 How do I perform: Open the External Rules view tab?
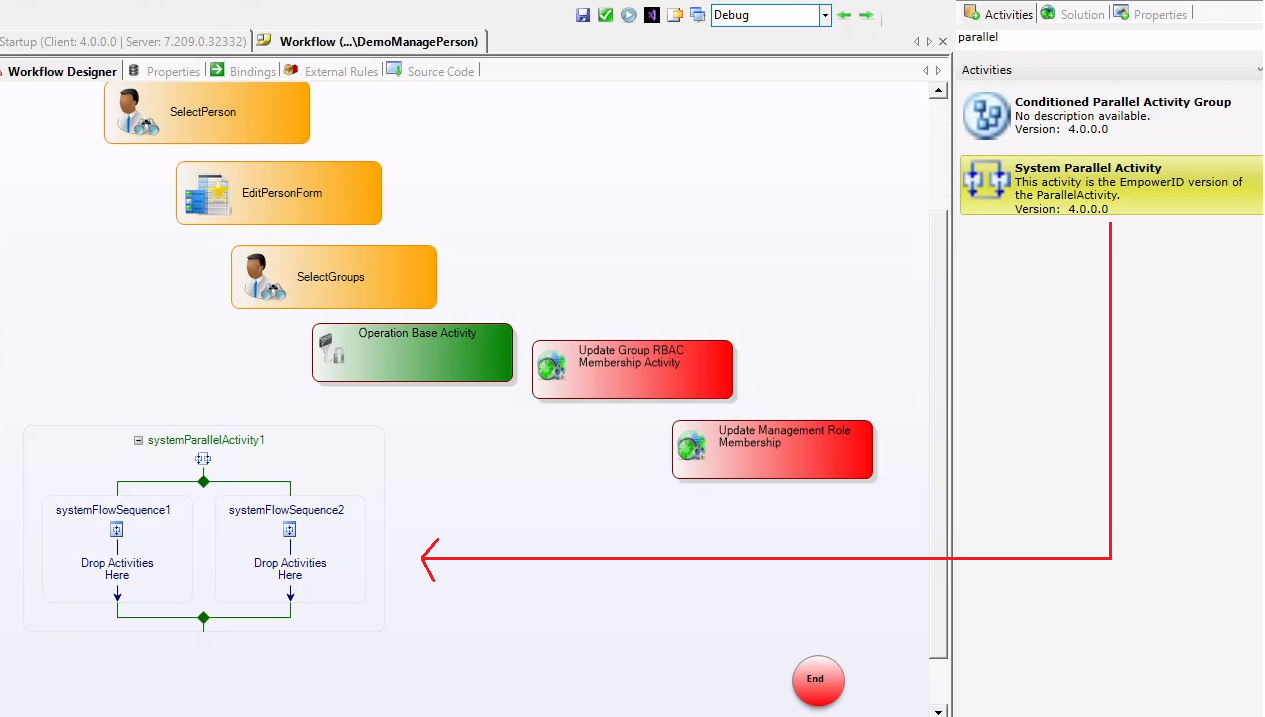point(331,71)
